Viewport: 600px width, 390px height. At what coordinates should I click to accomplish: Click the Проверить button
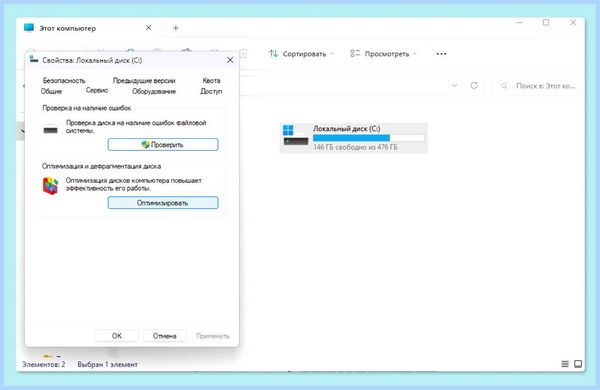[x=163, y=145]
